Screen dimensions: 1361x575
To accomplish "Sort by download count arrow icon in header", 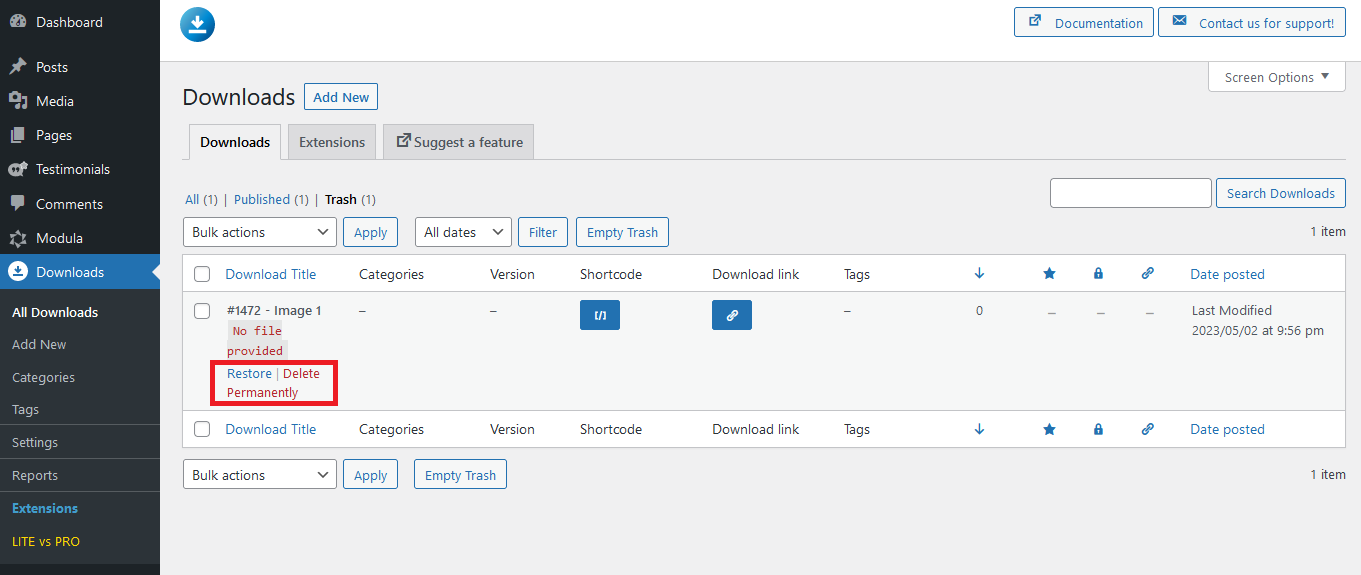I will 979,274.
